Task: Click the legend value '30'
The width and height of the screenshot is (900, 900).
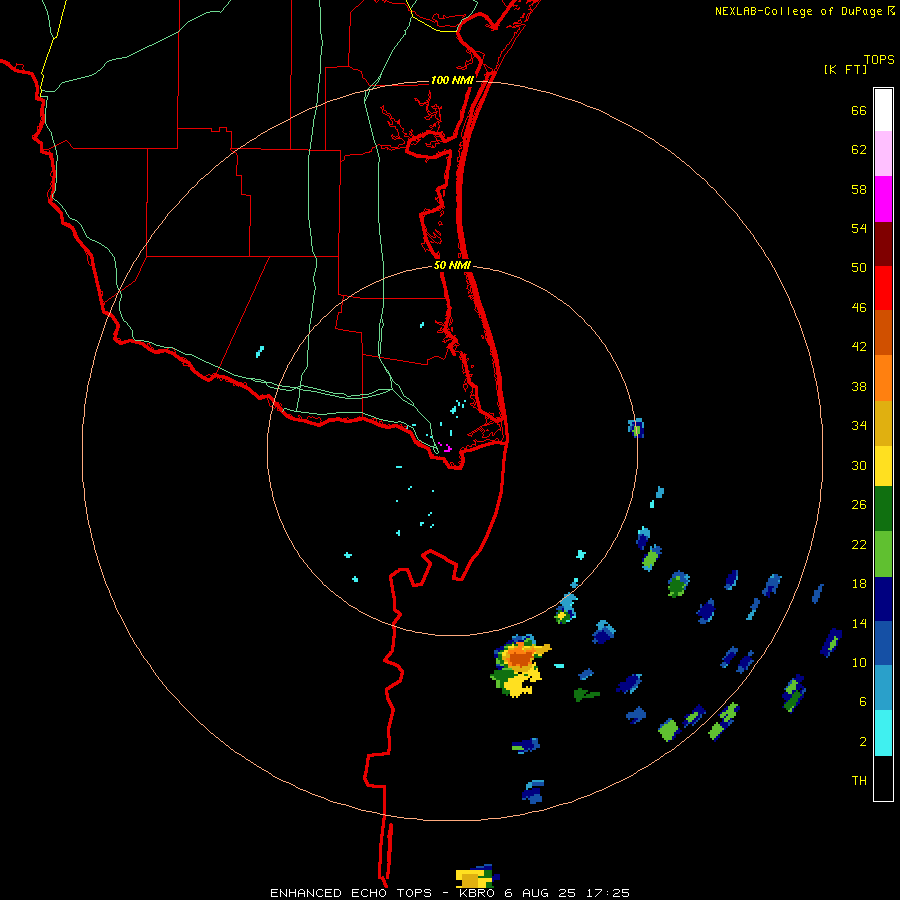Action: pyautogui.click(x=859, y=465)
